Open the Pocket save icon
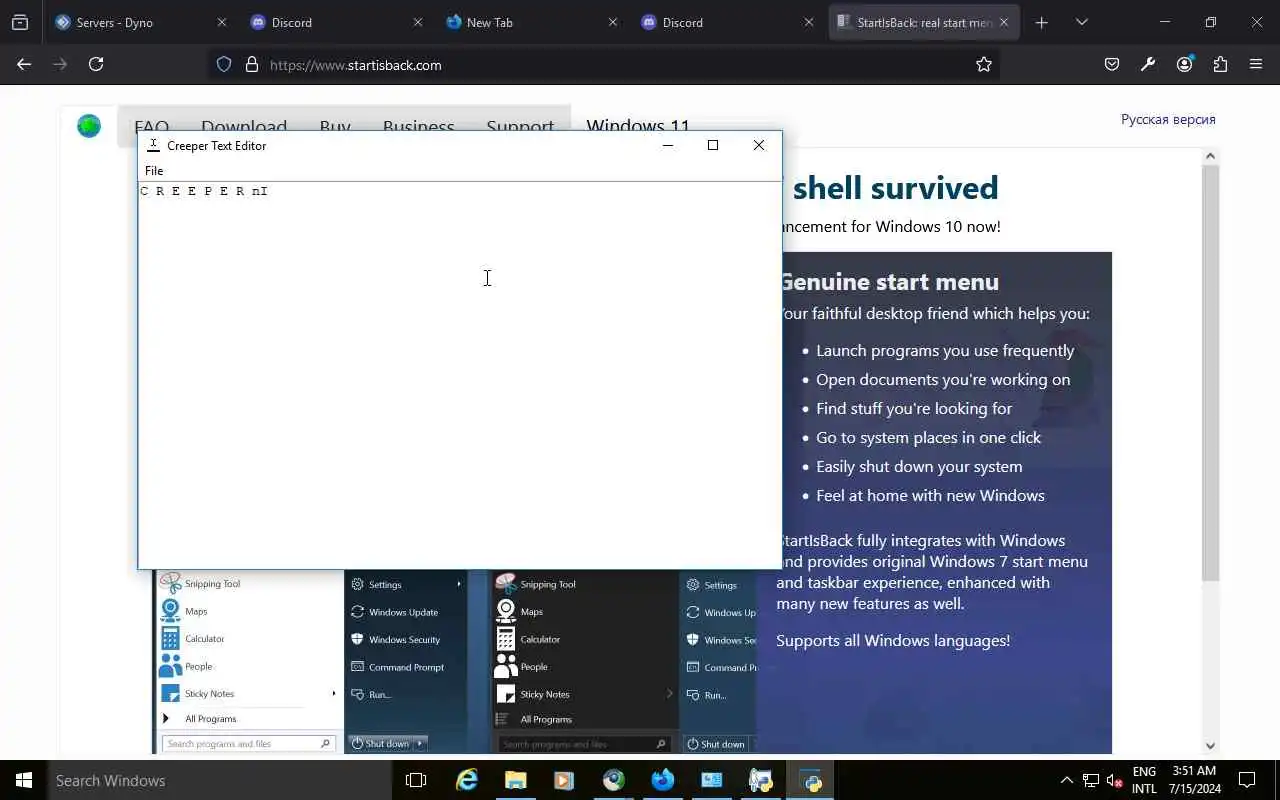Screen dimensions: 1280x800 click(1112, 64)
